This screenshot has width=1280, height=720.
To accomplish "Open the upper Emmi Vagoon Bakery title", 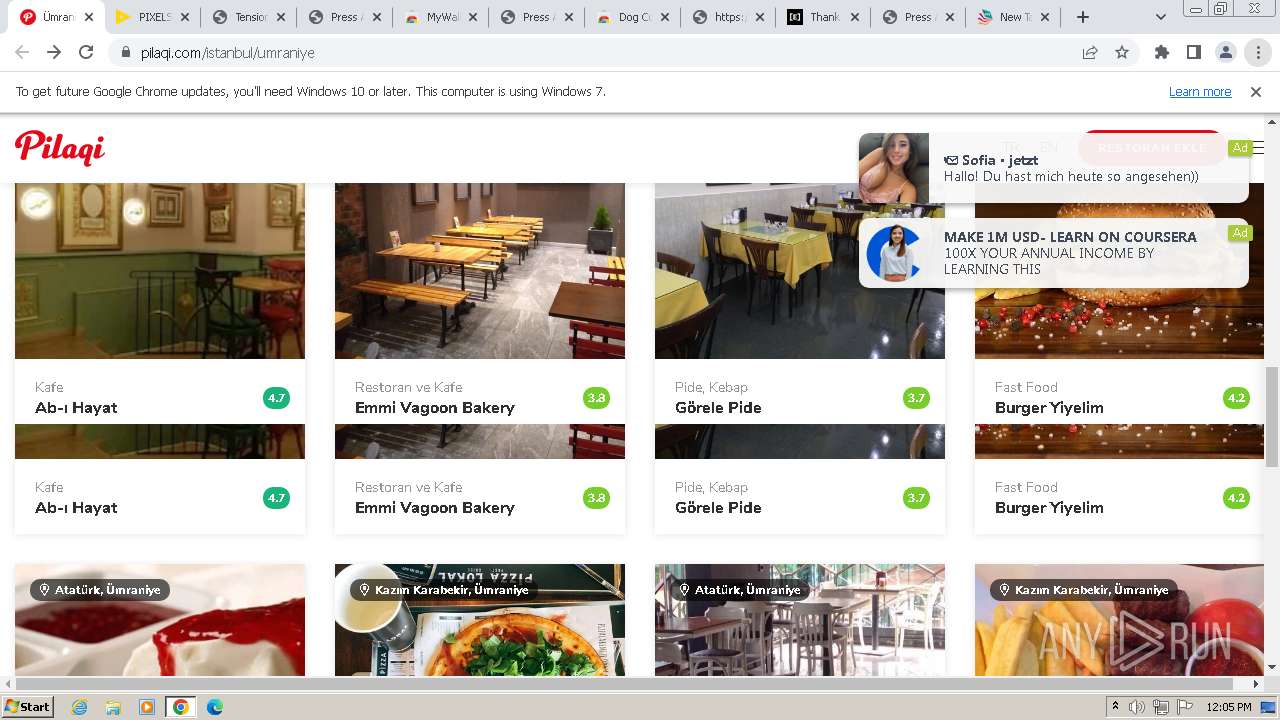I will pyautogui.click(x=435, y=408).
